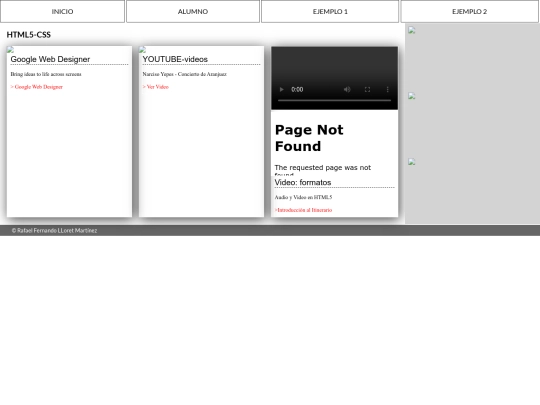
Task: Click bottom broken image in gray sidebar
Action: tap(412, 162)
